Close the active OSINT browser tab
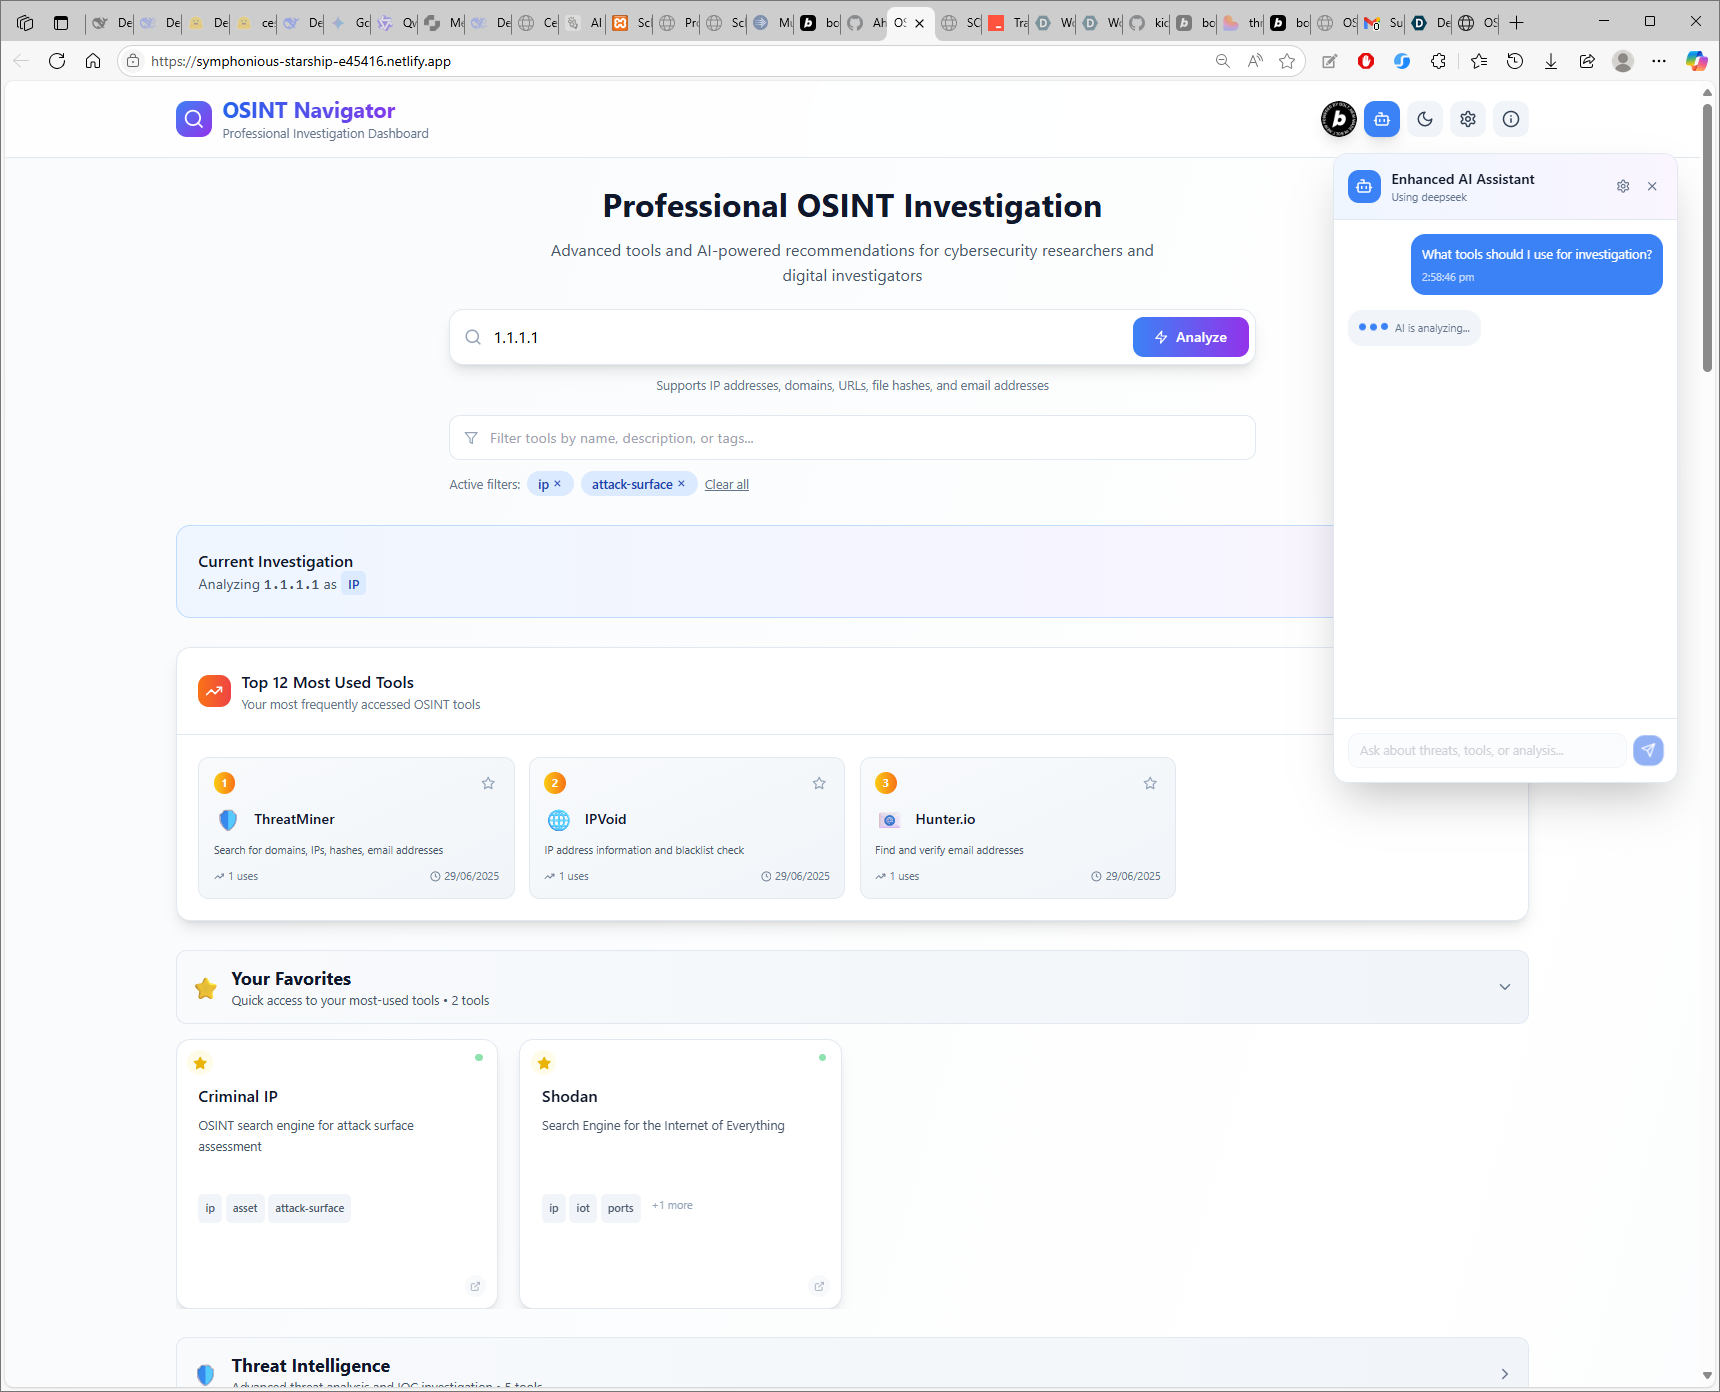Viewport: 1720px width, 1392px height. (919, 23)
